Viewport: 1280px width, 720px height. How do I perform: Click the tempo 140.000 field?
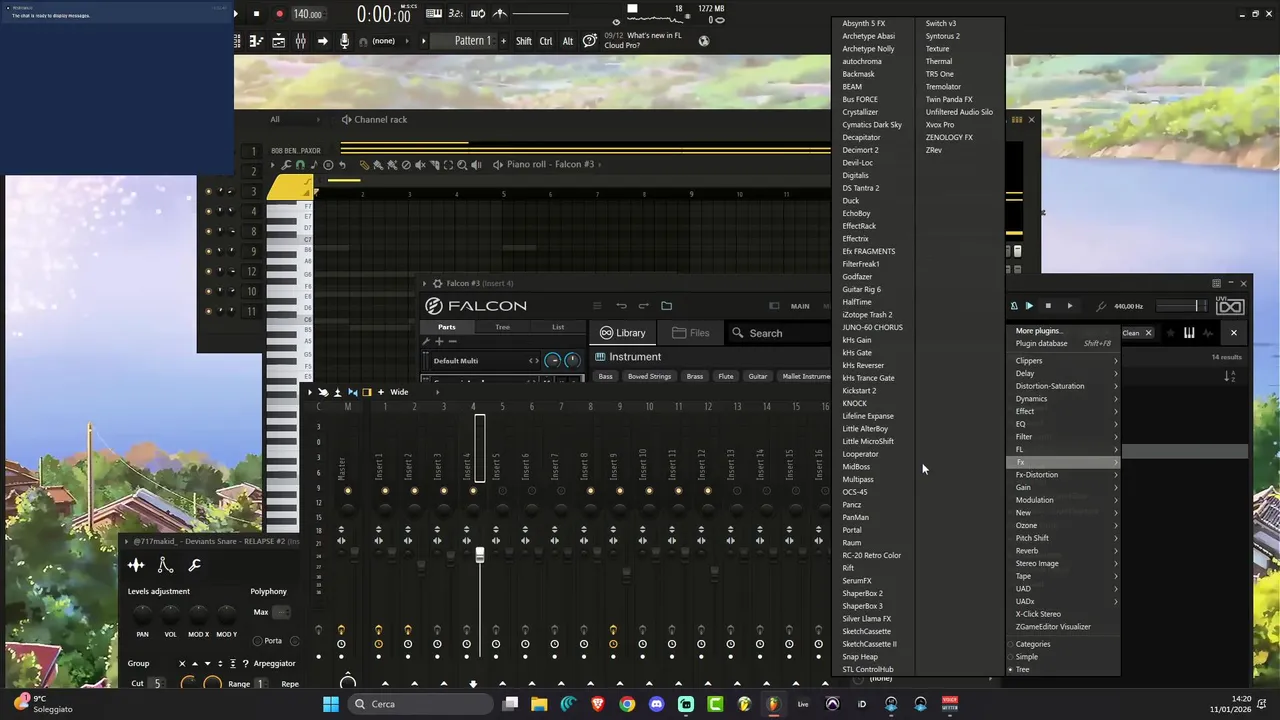[308, 14]
